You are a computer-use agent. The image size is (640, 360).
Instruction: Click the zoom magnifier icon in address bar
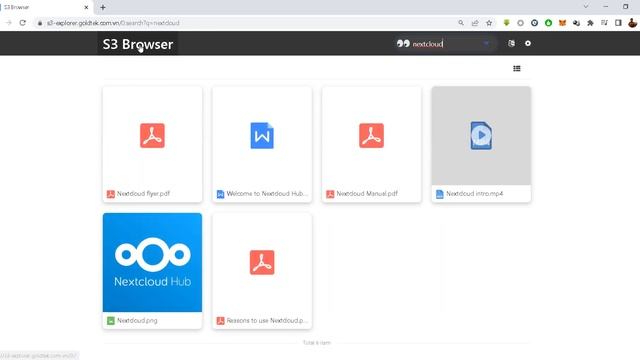pyautogui.click(x=461, y=23)
